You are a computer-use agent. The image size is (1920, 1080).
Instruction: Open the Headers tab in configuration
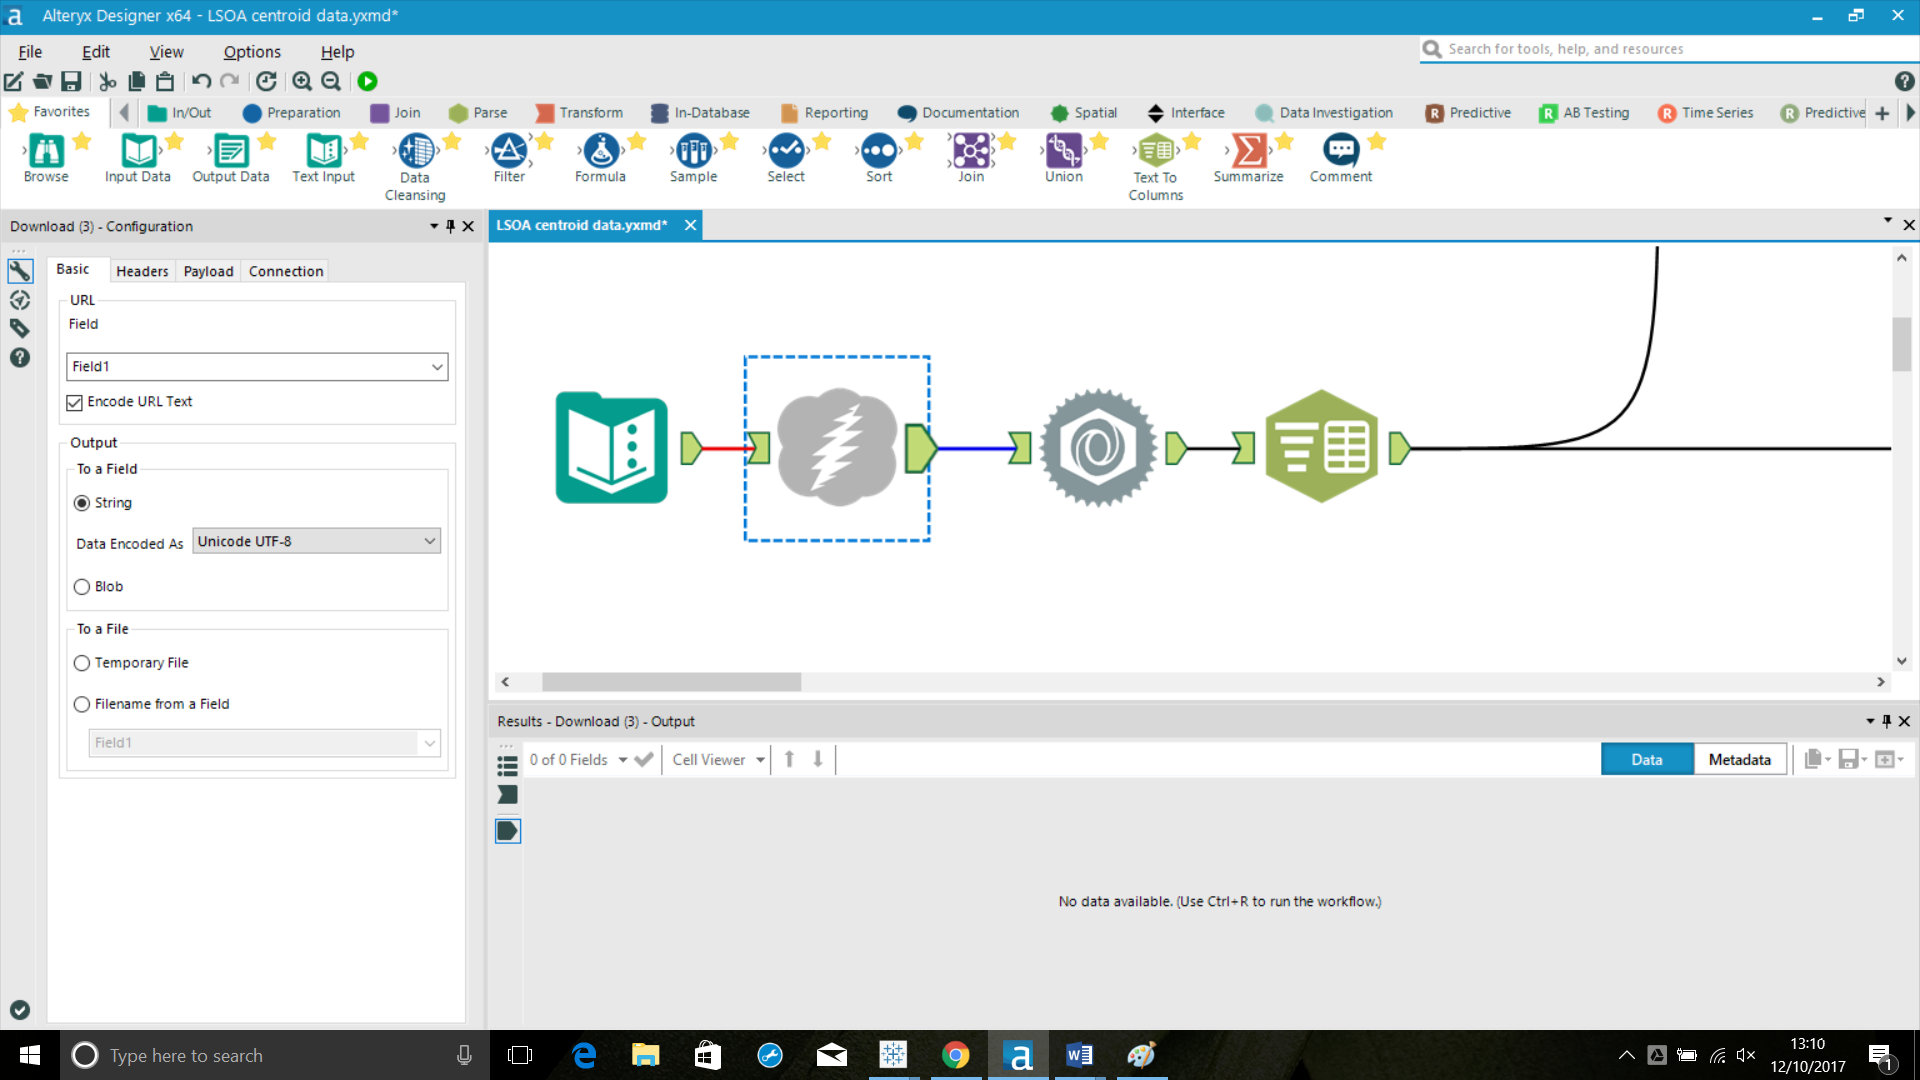(x=140, y=270)
